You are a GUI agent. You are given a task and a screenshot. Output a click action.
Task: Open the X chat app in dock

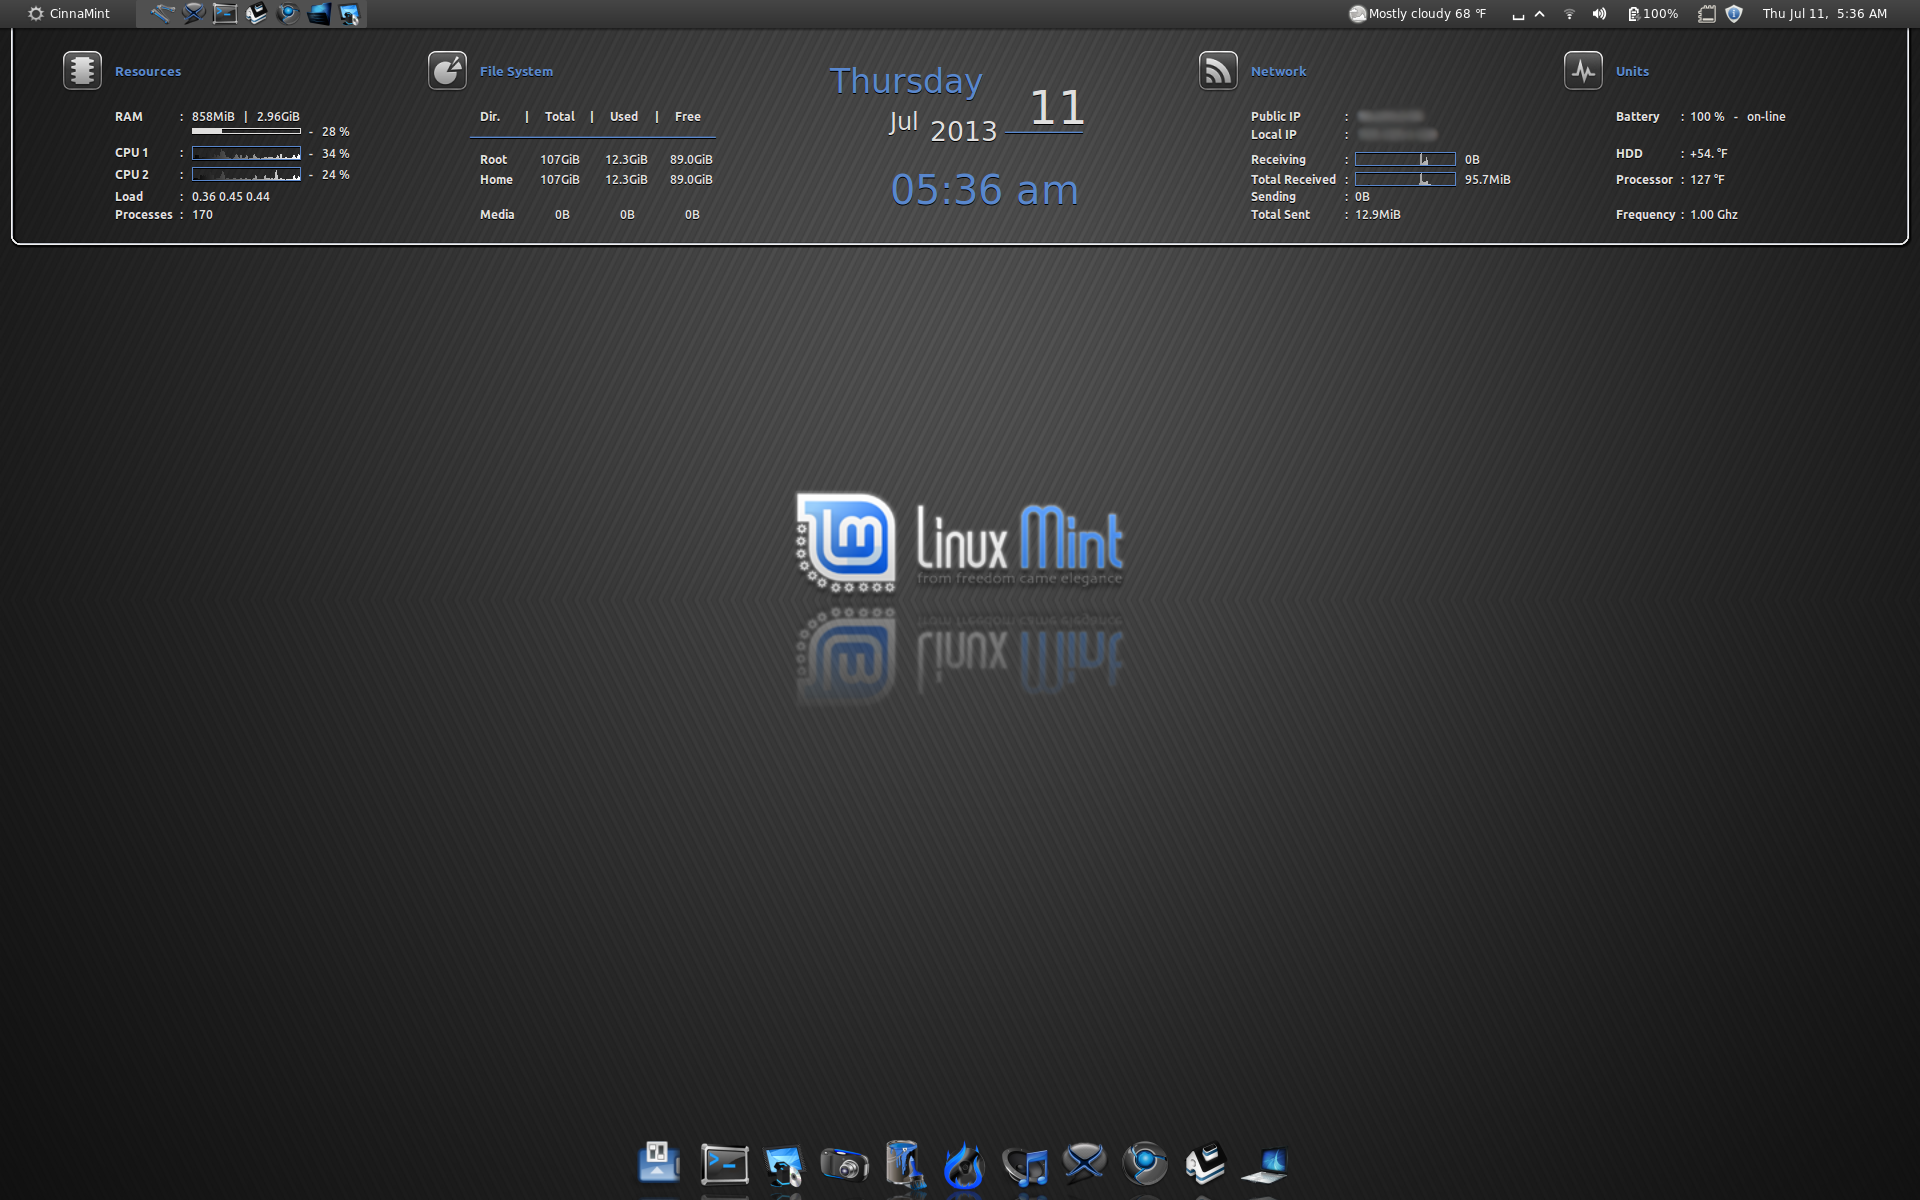(x=1085, y=1163)
